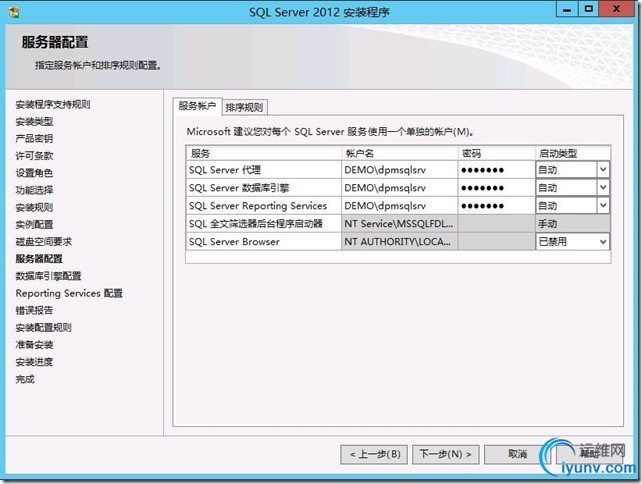
Task: Select the SQL Server Reporting Services service cell
Action: [x=263, y=206]
